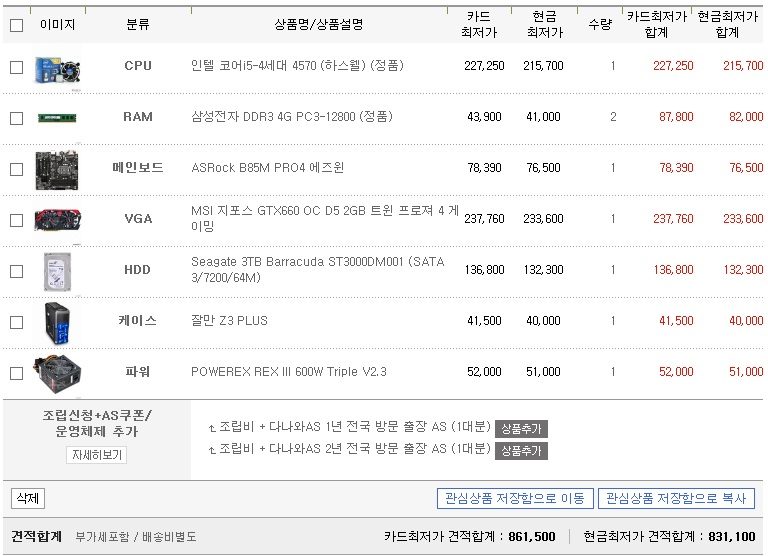This screenshot has width=768, height=556.
Task: Check the HDD row checkbox
Action: pyautogui.click(x=17, y=271)
